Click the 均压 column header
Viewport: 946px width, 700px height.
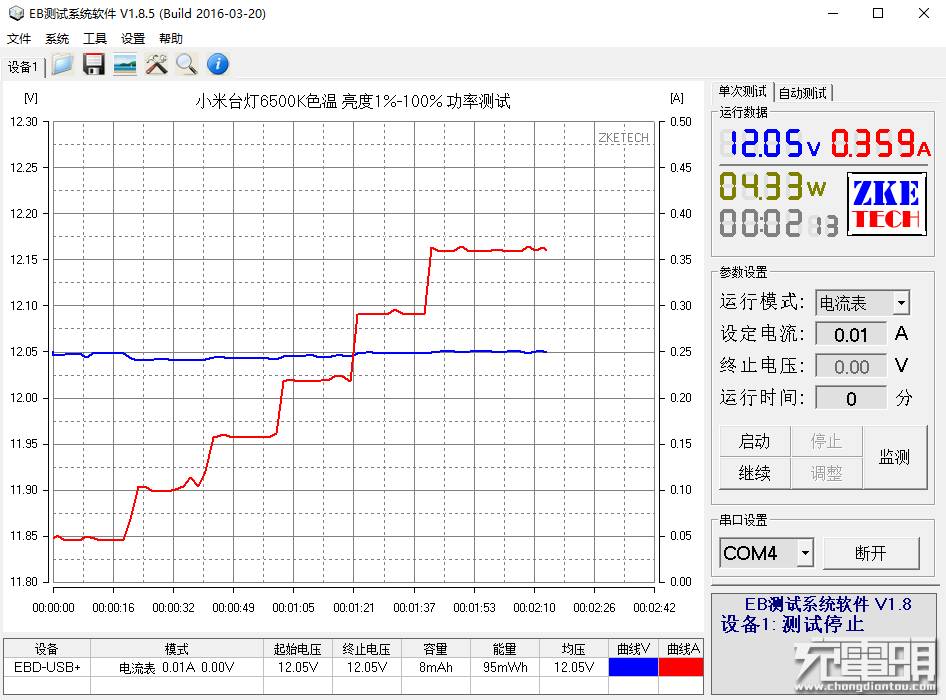point(574,649)
